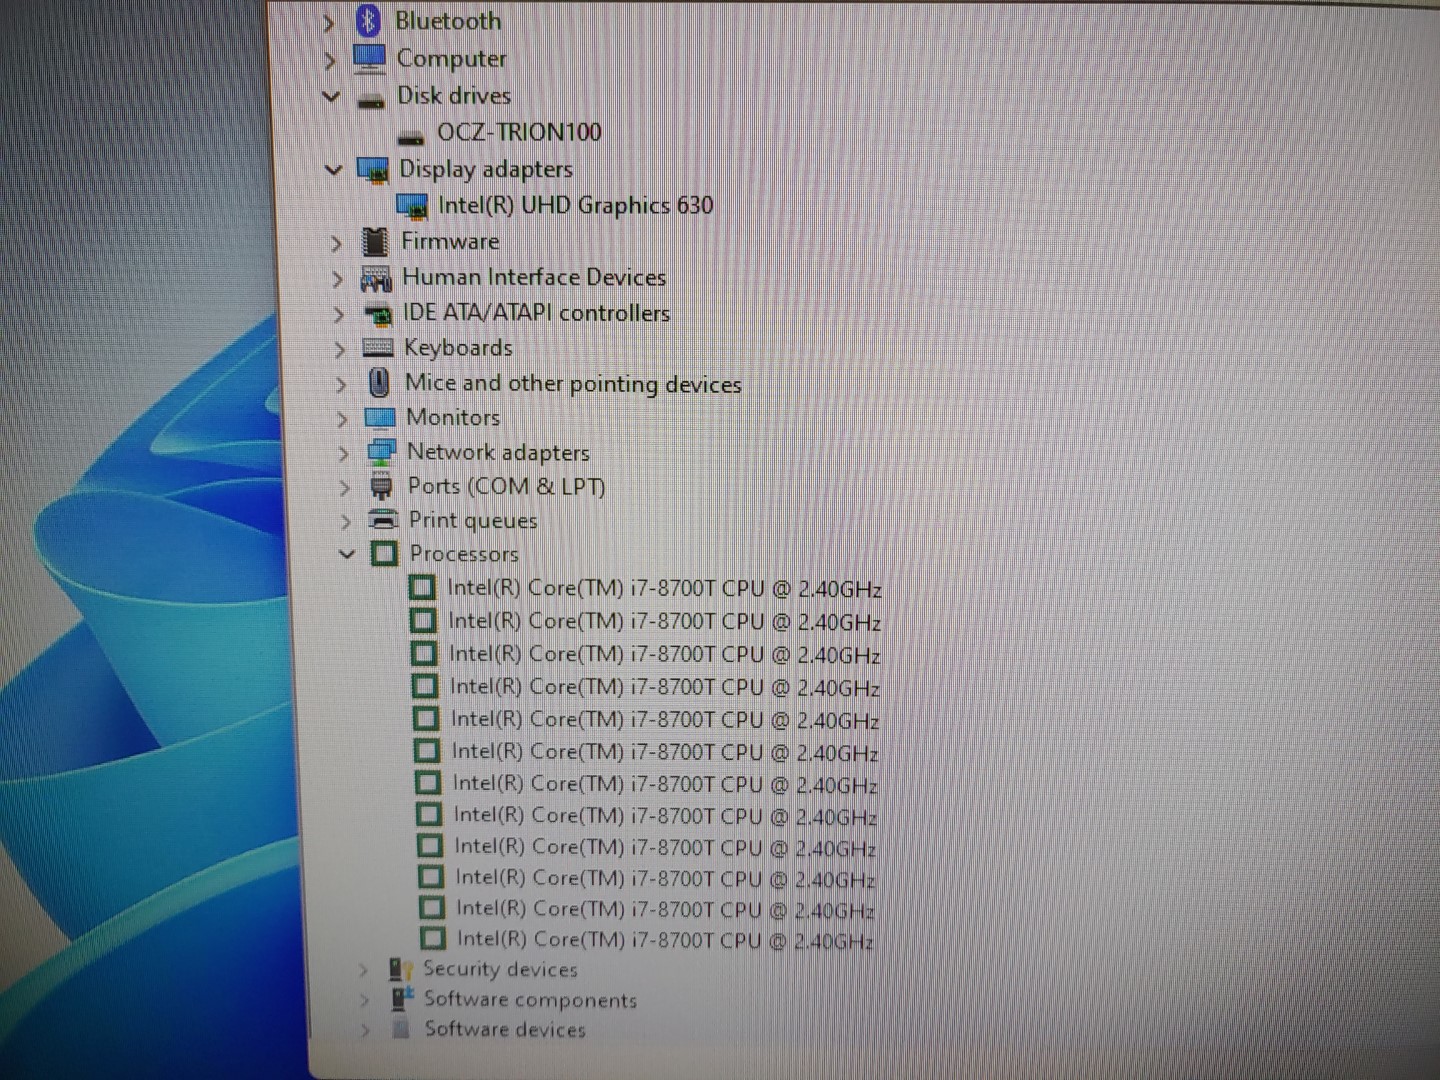Click the Bluetooth category icon
This screenshot has width=1440, height=1080.
pos(368,20)
